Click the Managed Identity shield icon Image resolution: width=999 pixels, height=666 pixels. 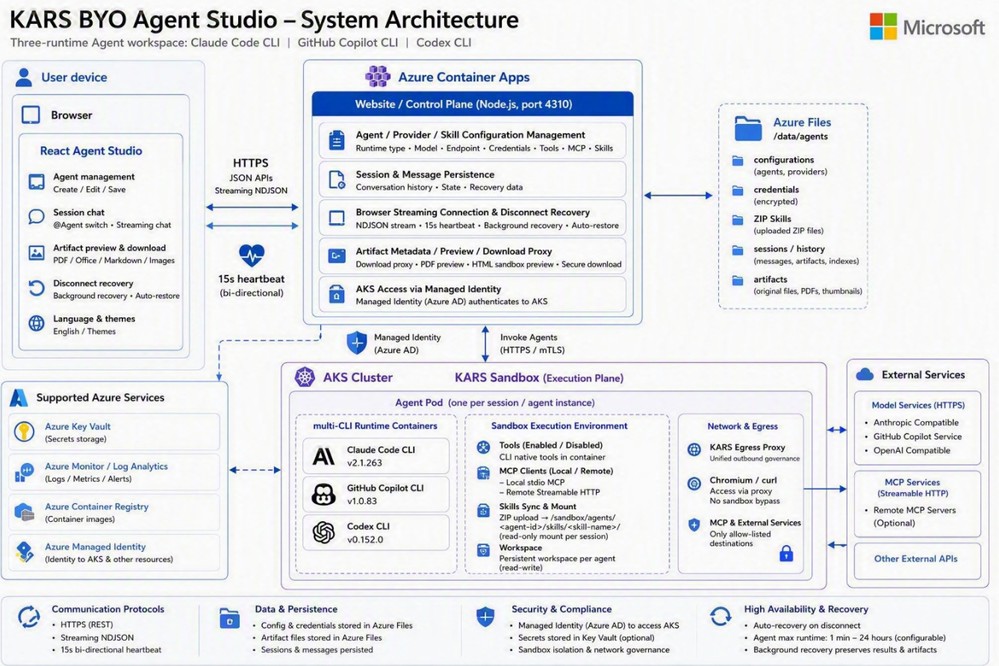(x=357, y=343)
